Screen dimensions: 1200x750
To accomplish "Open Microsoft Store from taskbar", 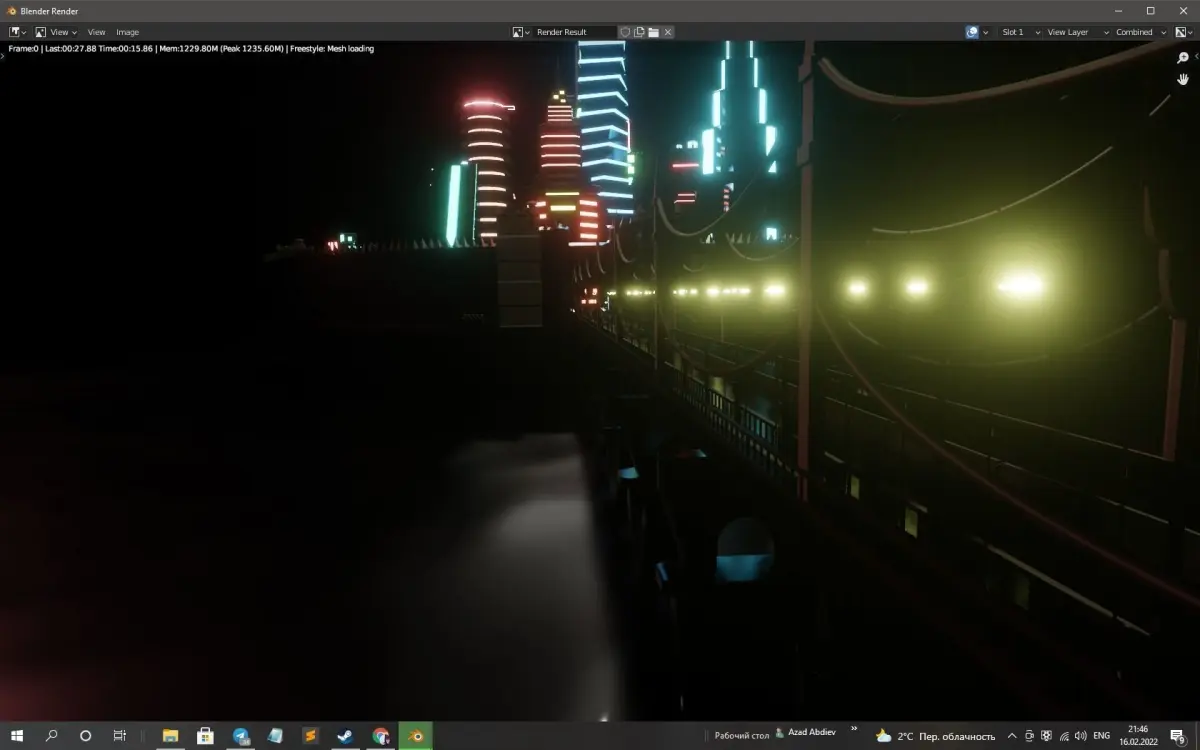I will (x=205, y=736).
